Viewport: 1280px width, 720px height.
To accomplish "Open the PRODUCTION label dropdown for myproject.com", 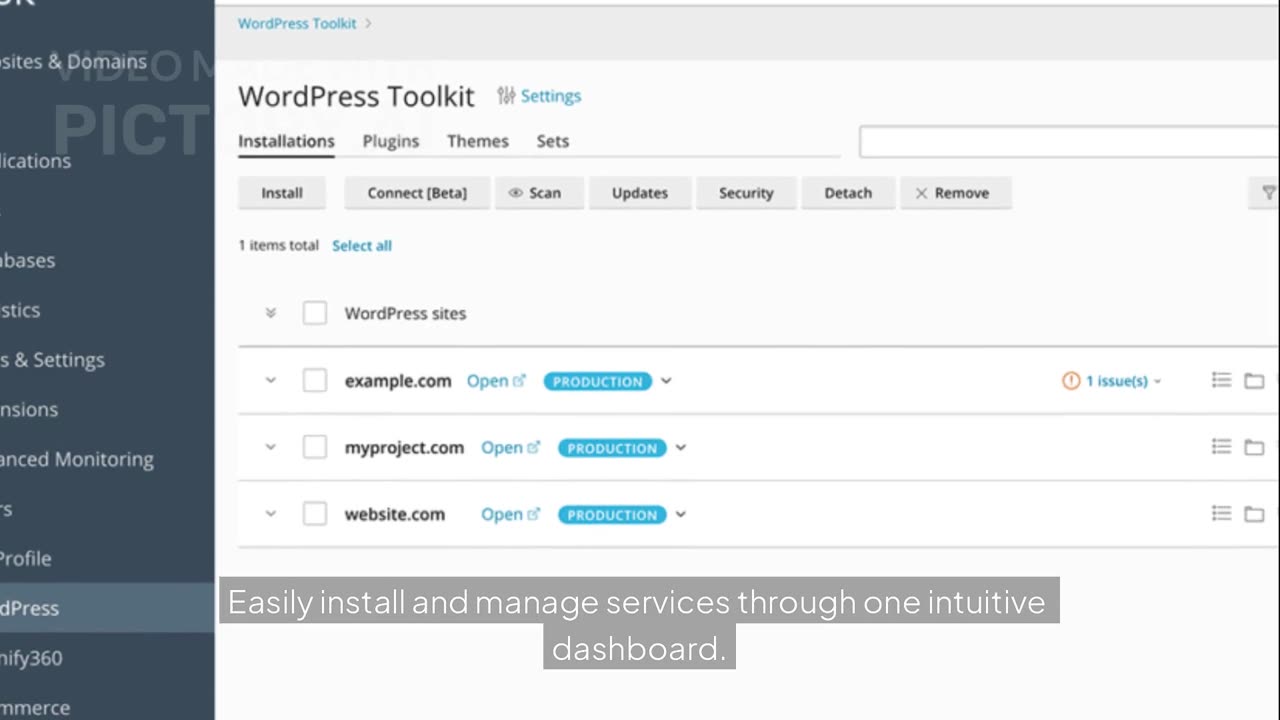I will [680, 448].
